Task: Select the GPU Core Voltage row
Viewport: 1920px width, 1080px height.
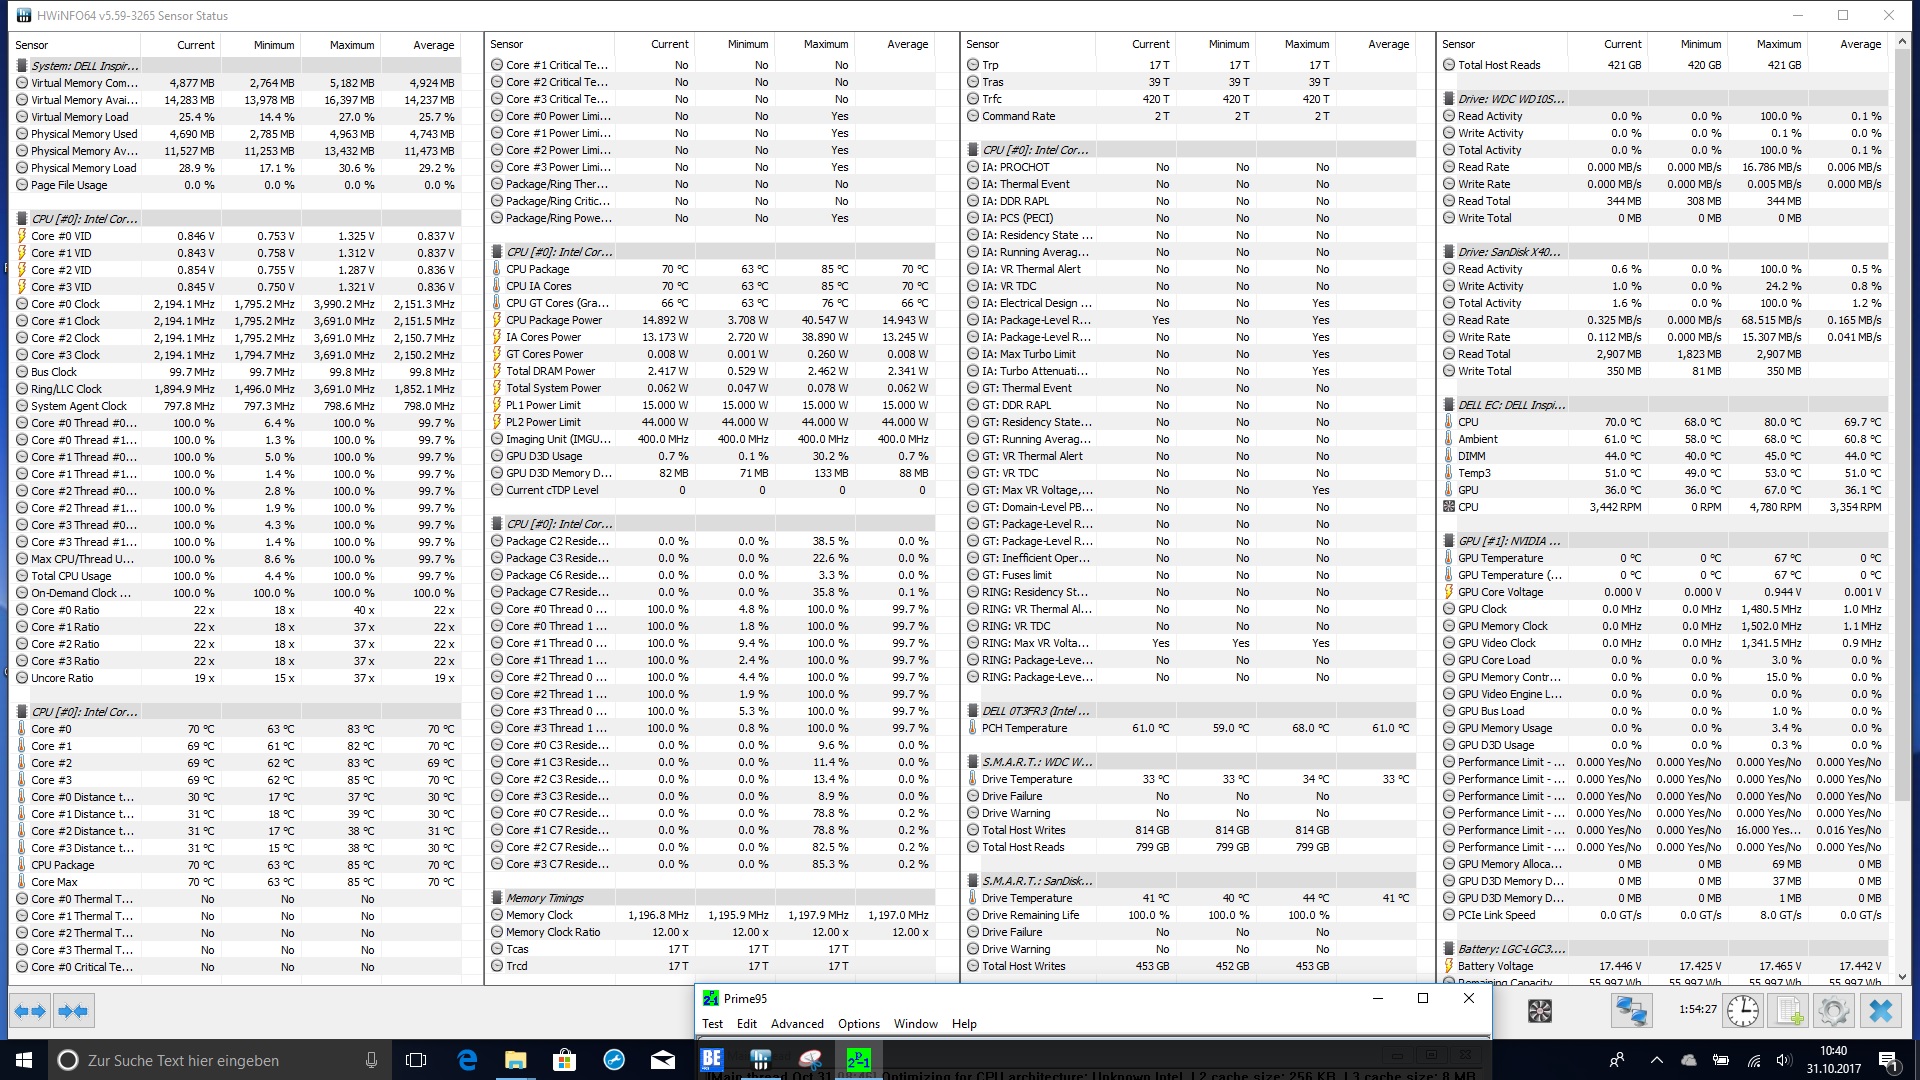Action: click(x=1665, y=592)
